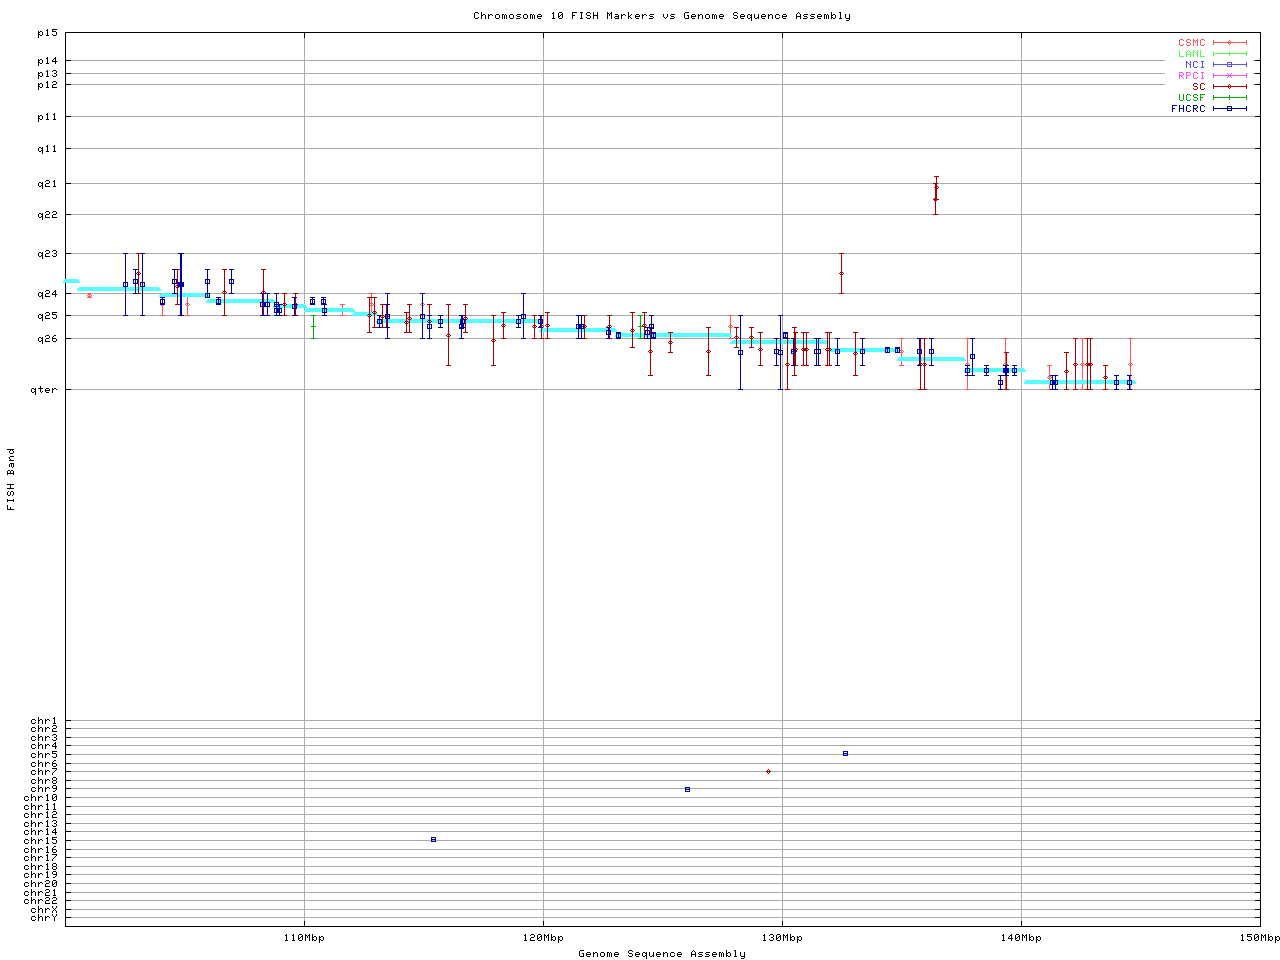1280x960 pixels.
Task: Click the chr7 diamond marker in lower panel
Action: (768, 771)
